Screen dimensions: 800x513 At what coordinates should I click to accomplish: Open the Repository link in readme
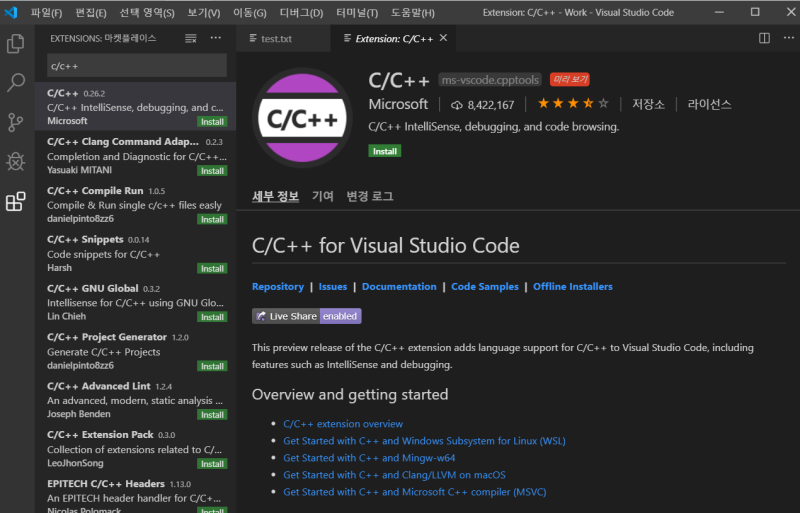pyautogui.click(x=278, y=286)
